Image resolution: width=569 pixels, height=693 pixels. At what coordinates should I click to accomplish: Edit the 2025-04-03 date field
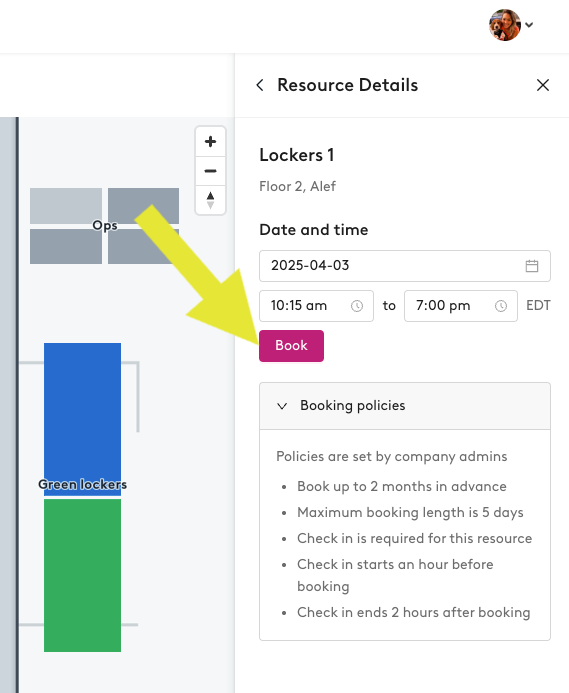(x=405, y=266)
